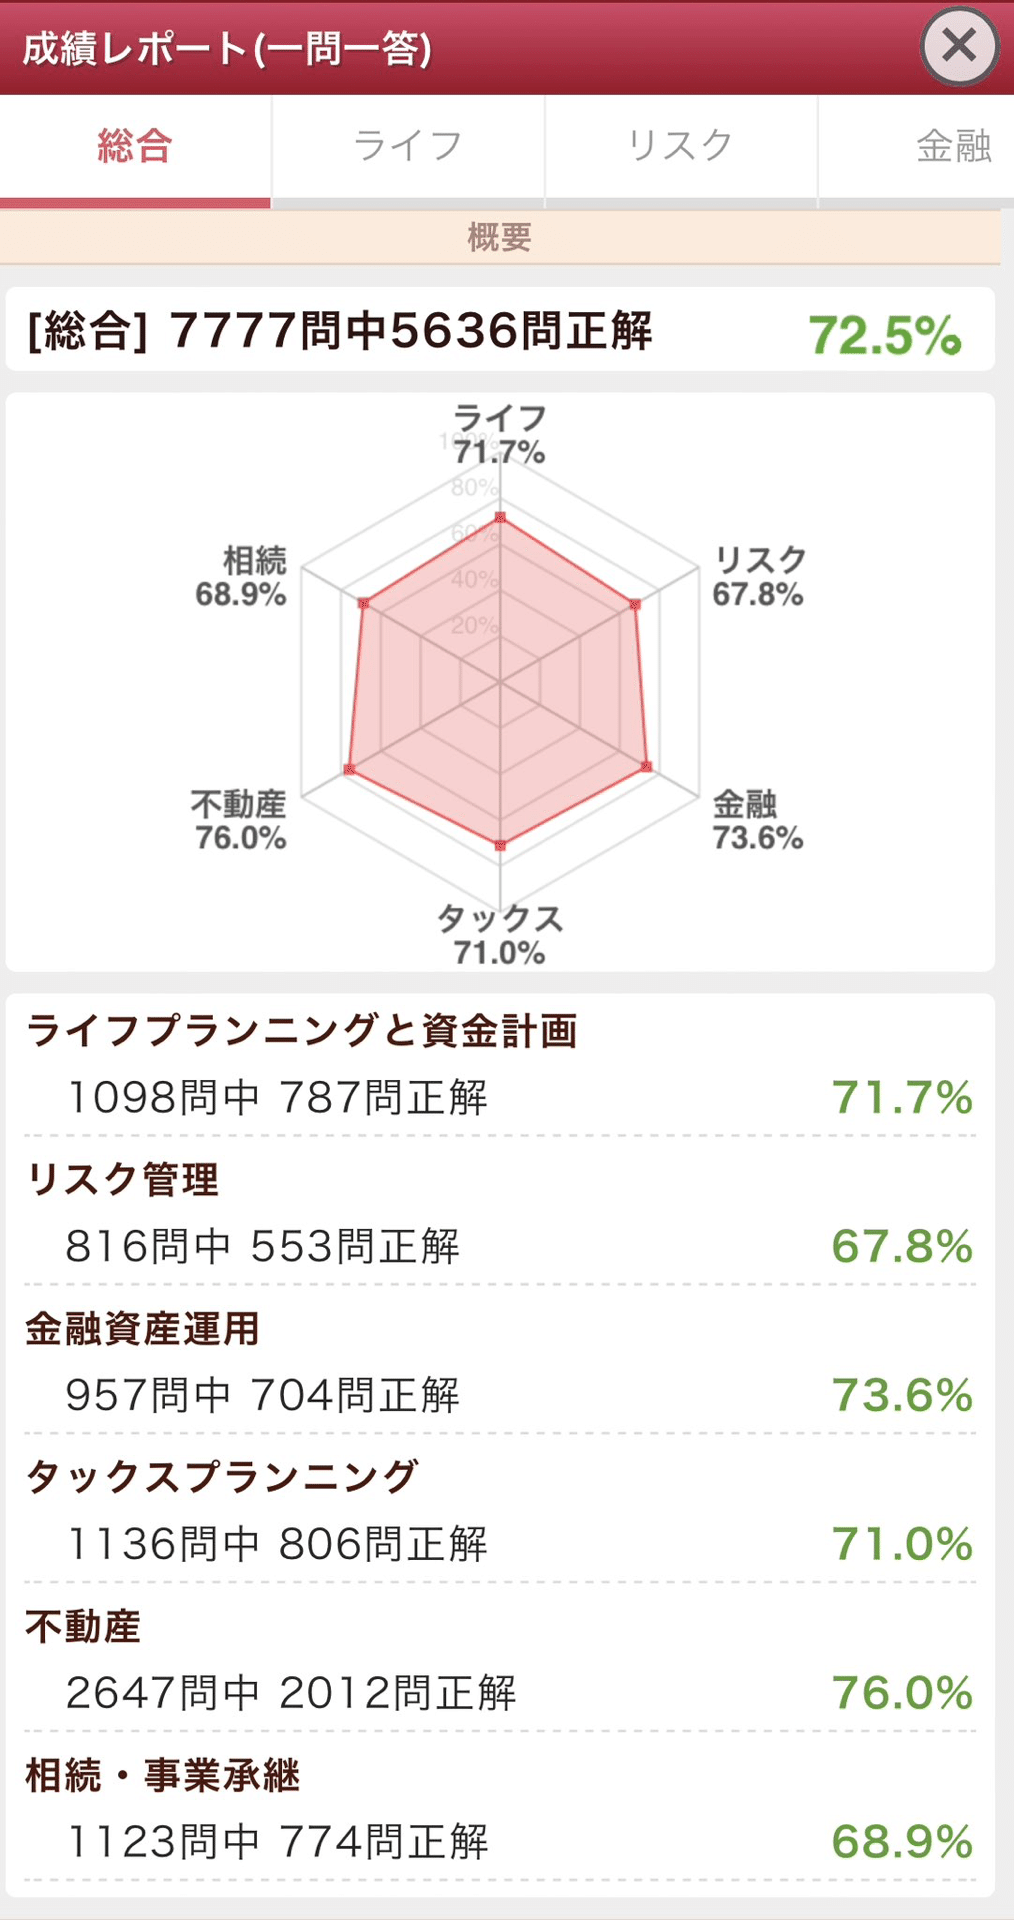Click the ライフ 71.7% radar chart label
This screenshot has width=1014, height=1920.
[x=500, y=435]
